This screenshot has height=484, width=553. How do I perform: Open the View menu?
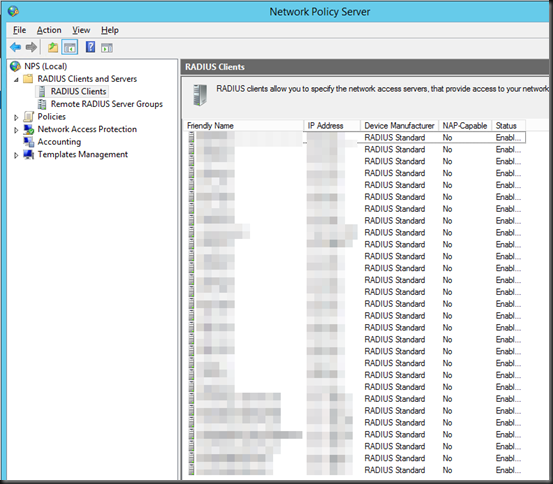81,30
